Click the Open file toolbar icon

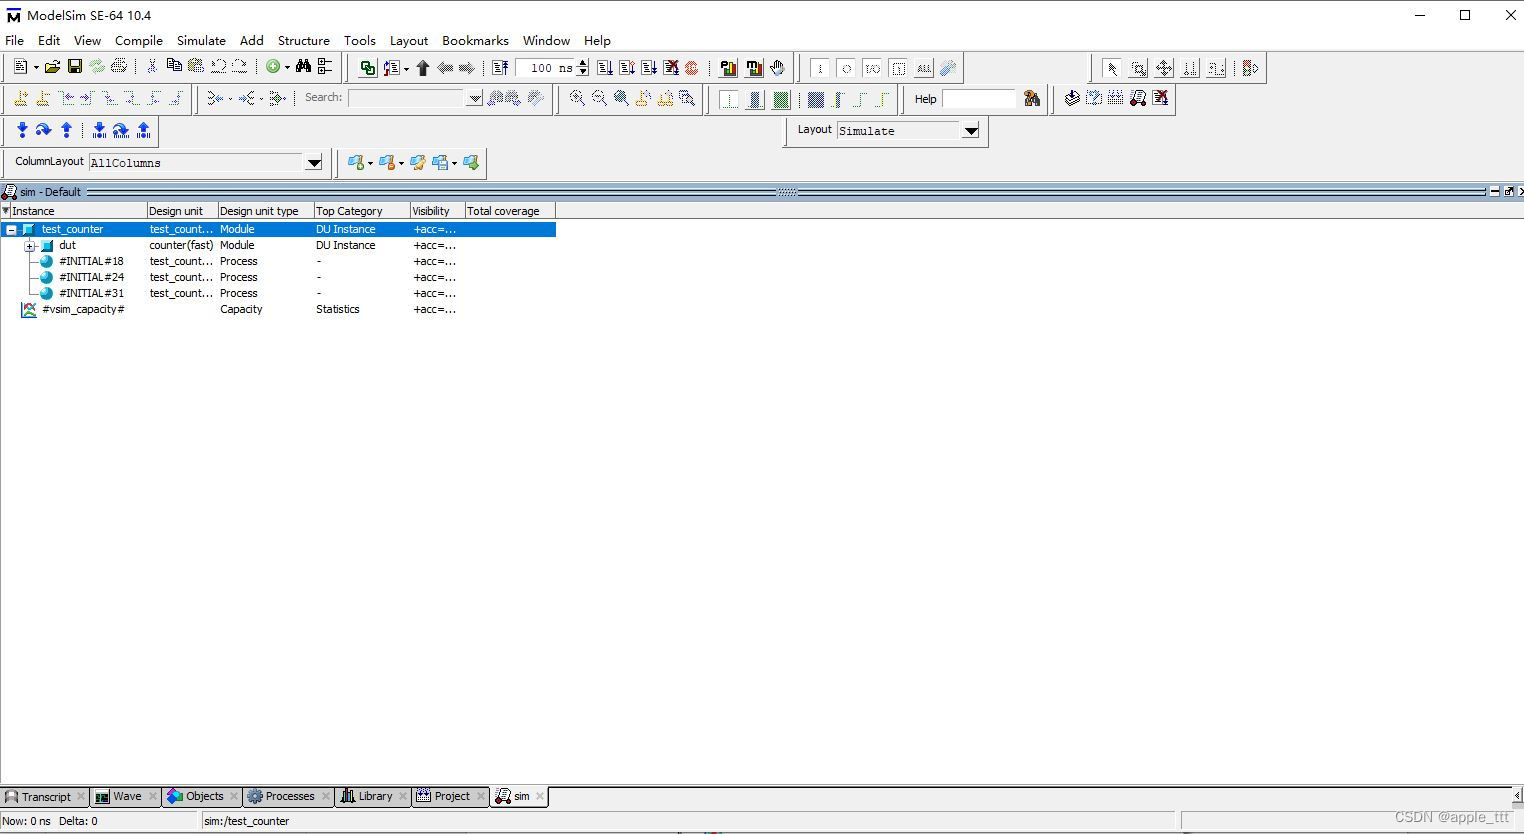[52, 67]
